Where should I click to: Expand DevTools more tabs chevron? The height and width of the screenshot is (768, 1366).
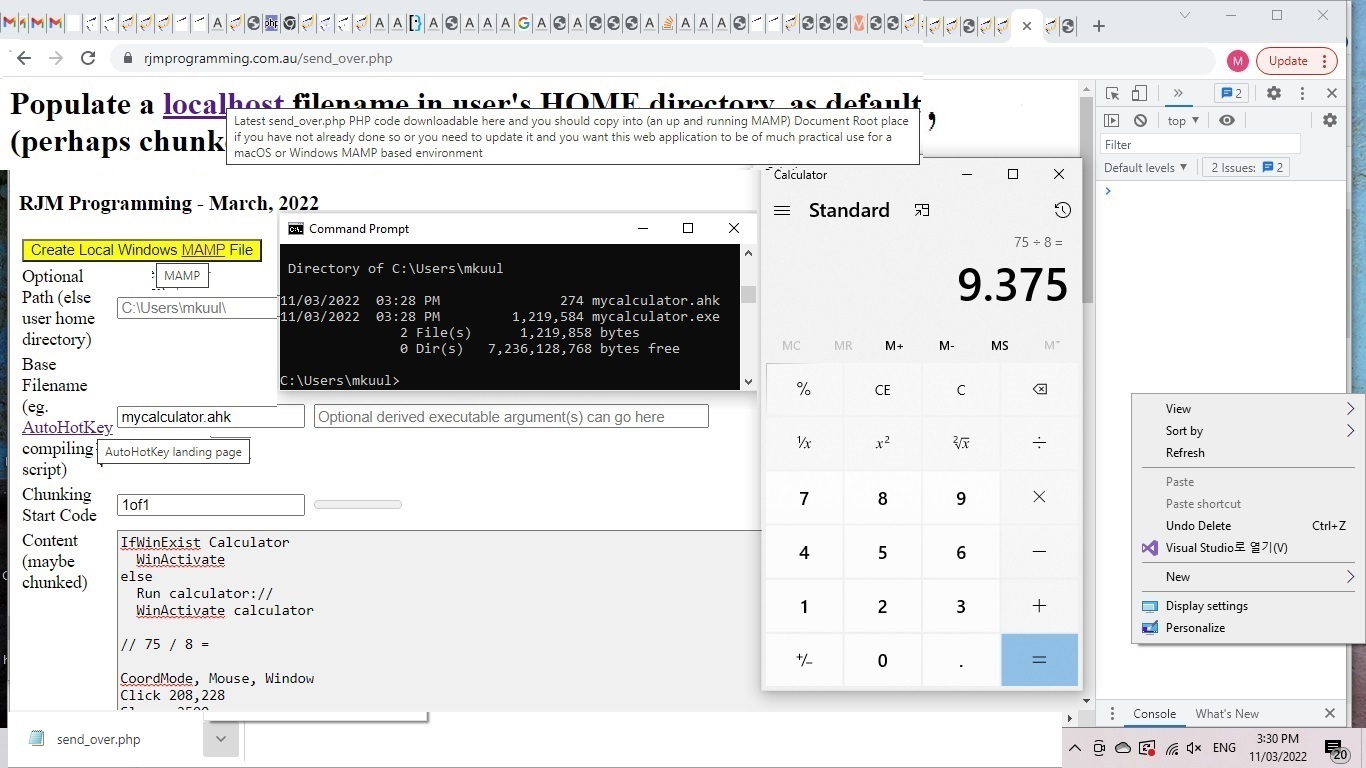coord(1178,93)
